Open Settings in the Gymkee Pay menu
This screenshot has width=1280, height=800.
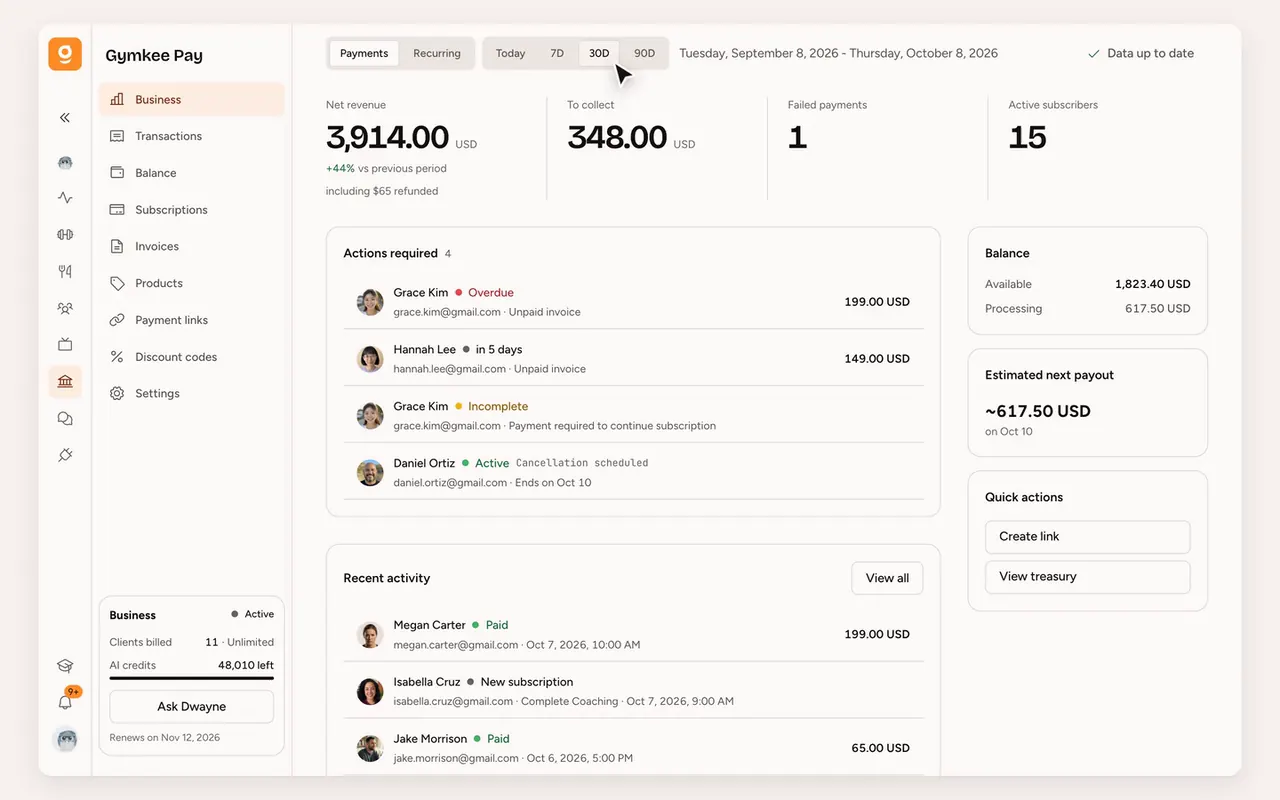[191, 394]
